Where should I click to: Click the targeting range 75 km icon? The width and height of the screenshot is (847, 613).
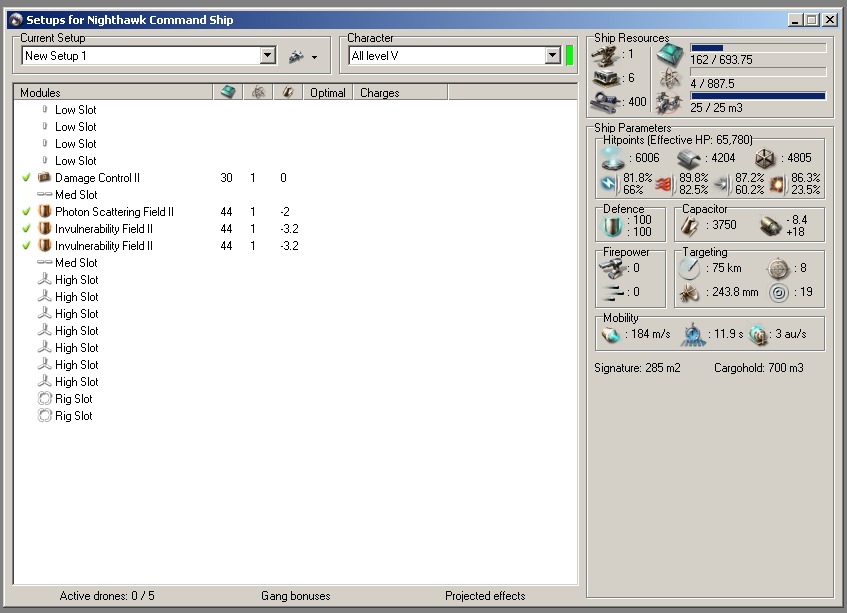coord(689,268)
